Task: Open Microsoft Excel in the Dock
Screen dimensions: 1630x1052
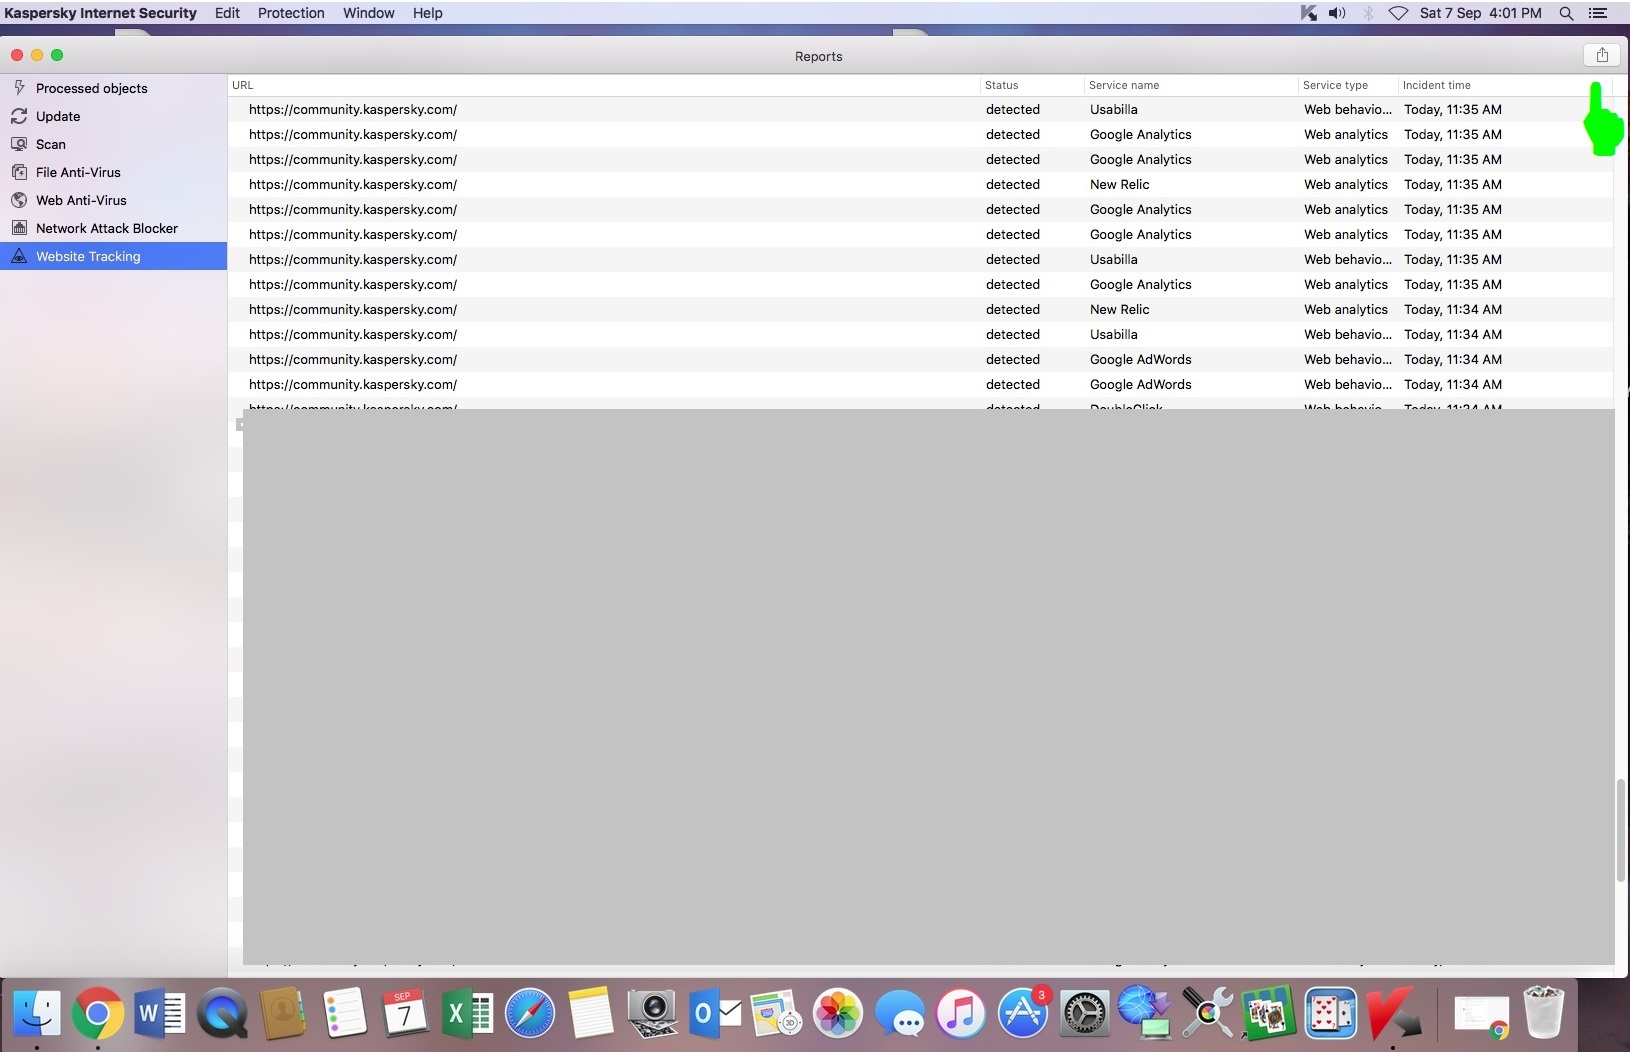Action: [x=467, y=1013]
